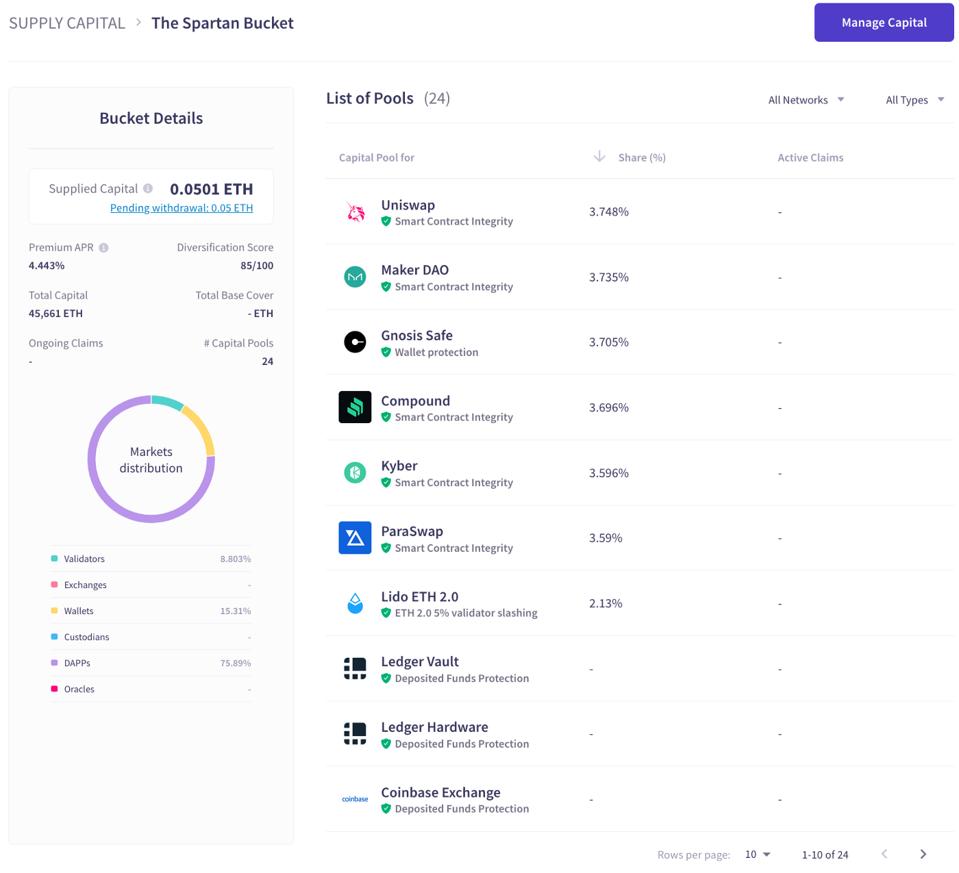Click the green shield under Compound
The height and width of the screenshot is (873, 959).
coord(386,417)
